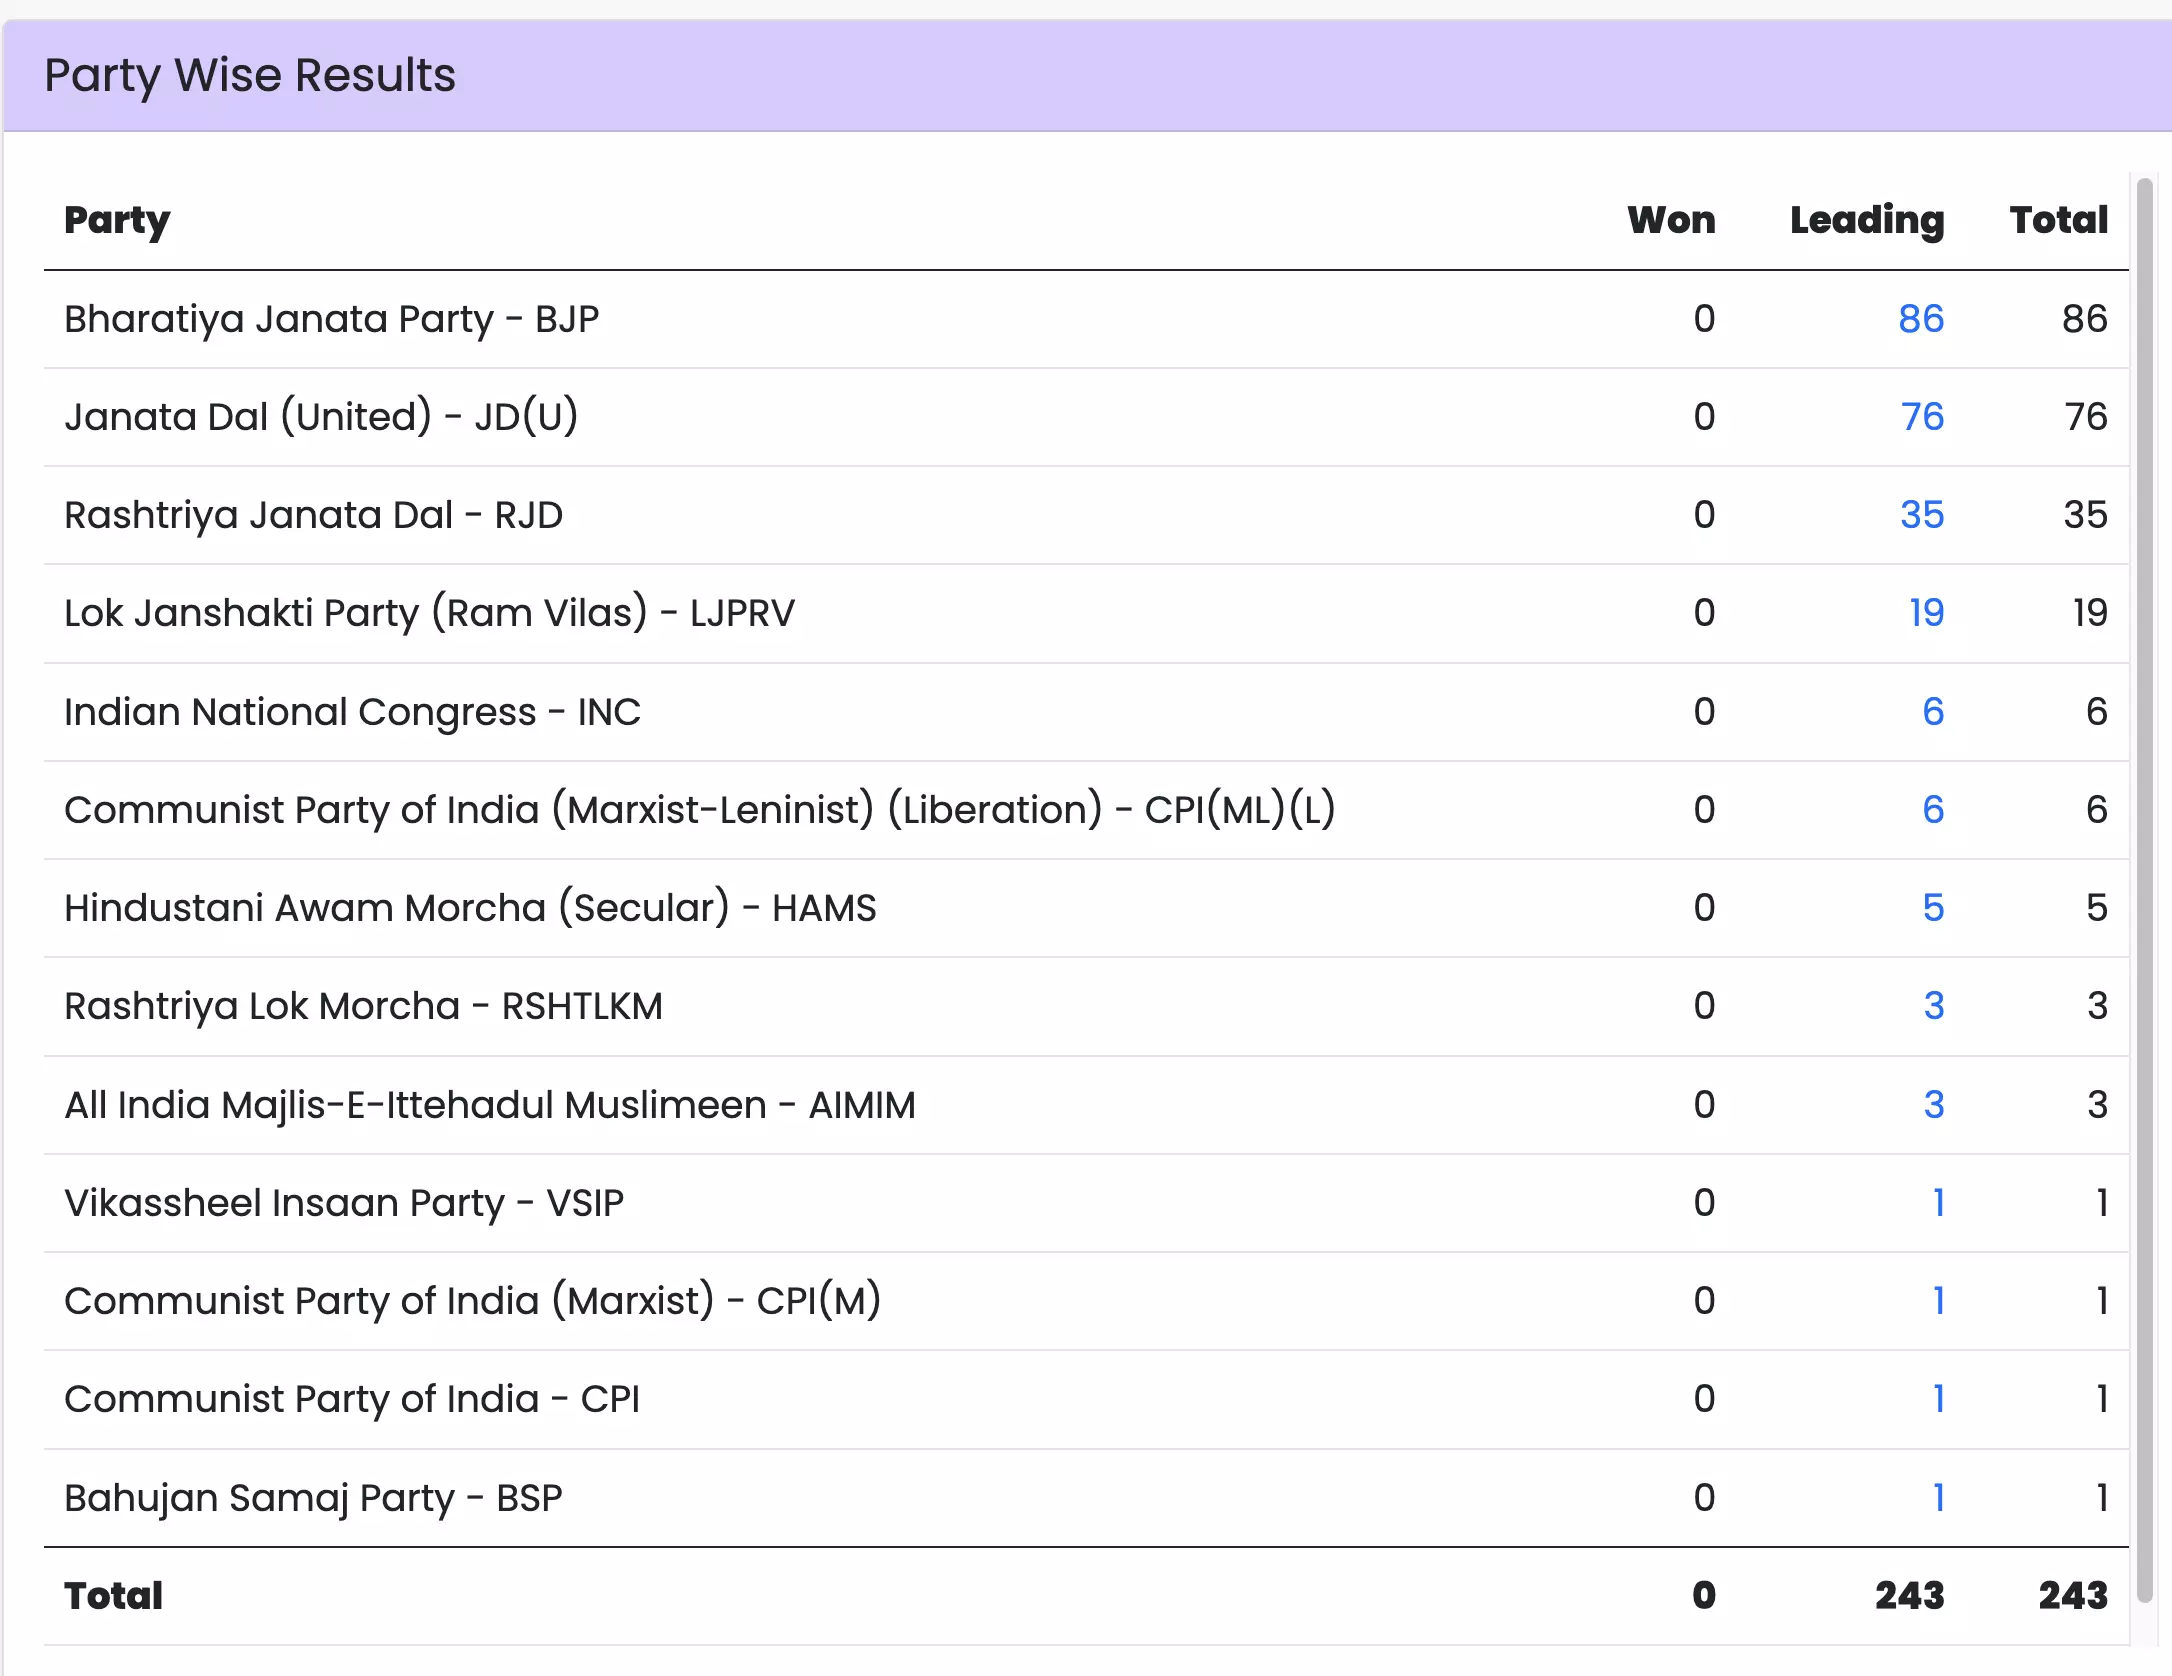Click the Party Wise Results heading
The width and height of the screenshot is (2172, 1676).
pos(250,76)
